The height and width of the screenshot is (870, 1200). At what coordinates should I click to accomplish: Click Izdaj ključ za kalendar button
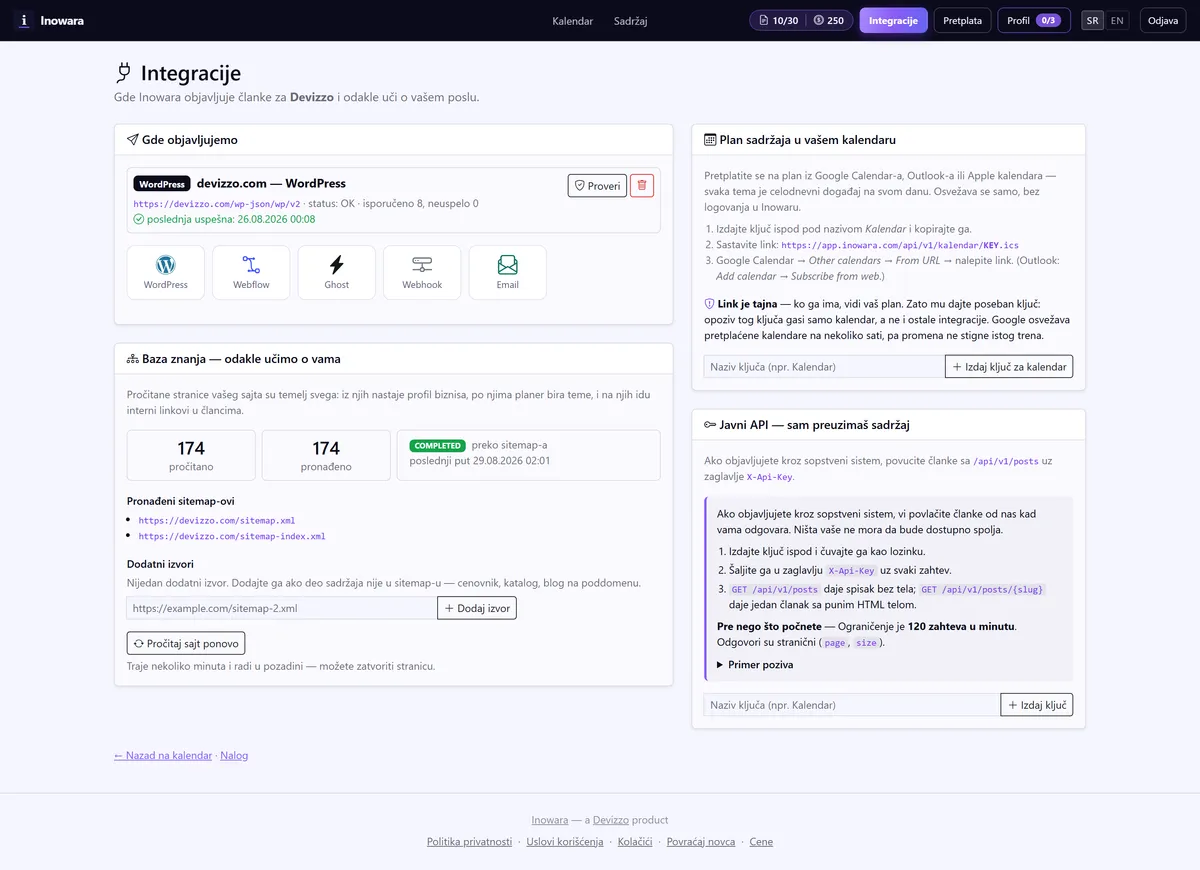pos(1009,367)
